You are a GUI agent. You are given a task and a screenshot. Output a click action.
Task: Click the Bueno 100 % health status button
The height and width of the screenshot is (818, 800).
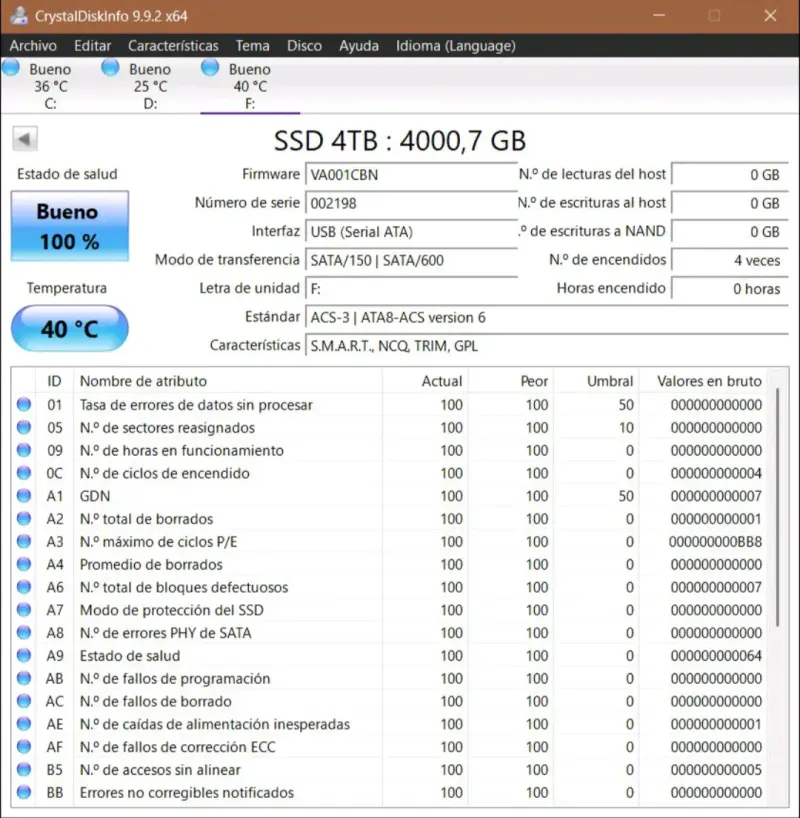pos(70,226)
